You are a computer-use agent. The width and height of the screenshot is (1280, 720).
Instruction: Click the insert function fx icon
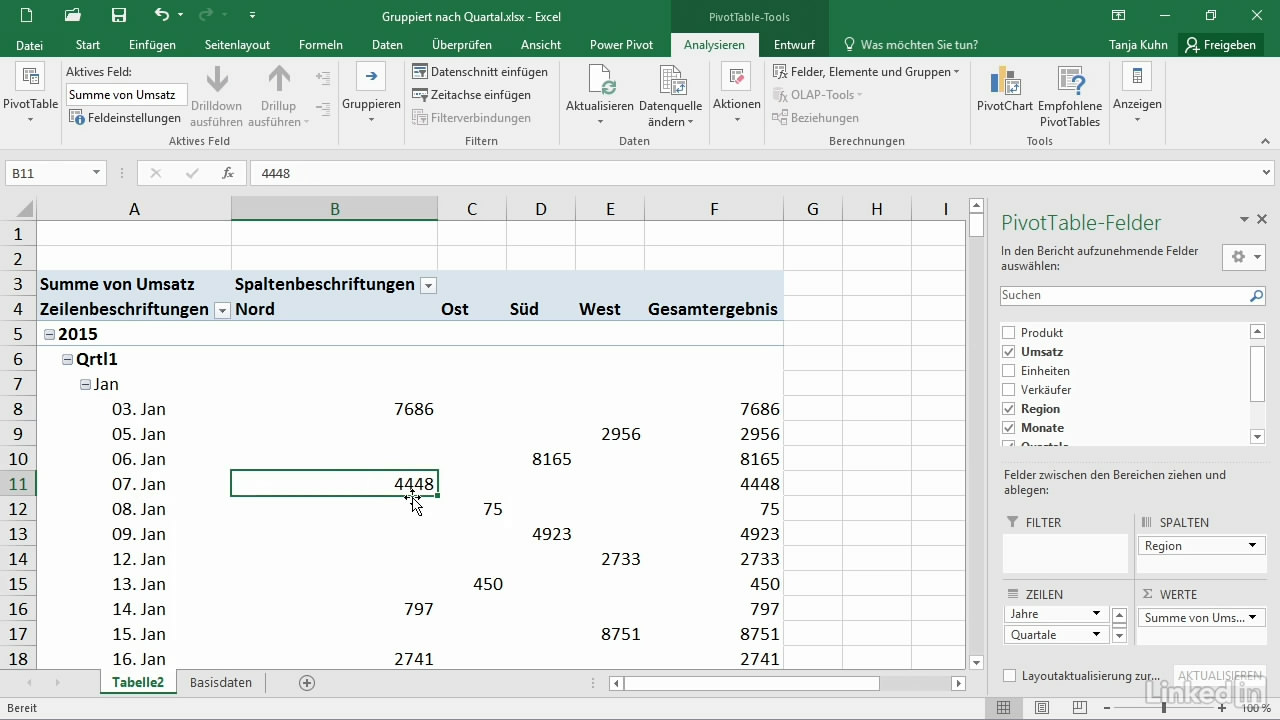tap(228, 173)
